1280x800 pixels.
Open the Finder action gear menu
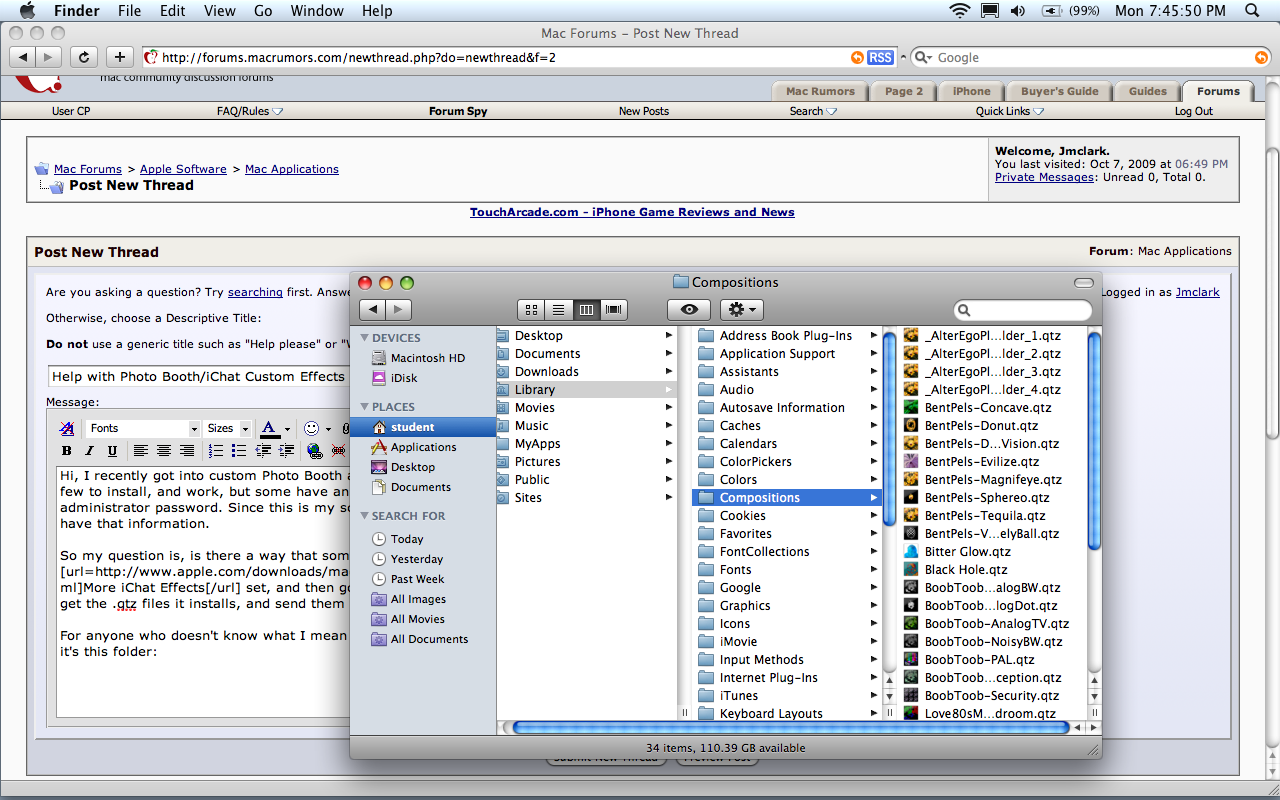tap(741, 310)
